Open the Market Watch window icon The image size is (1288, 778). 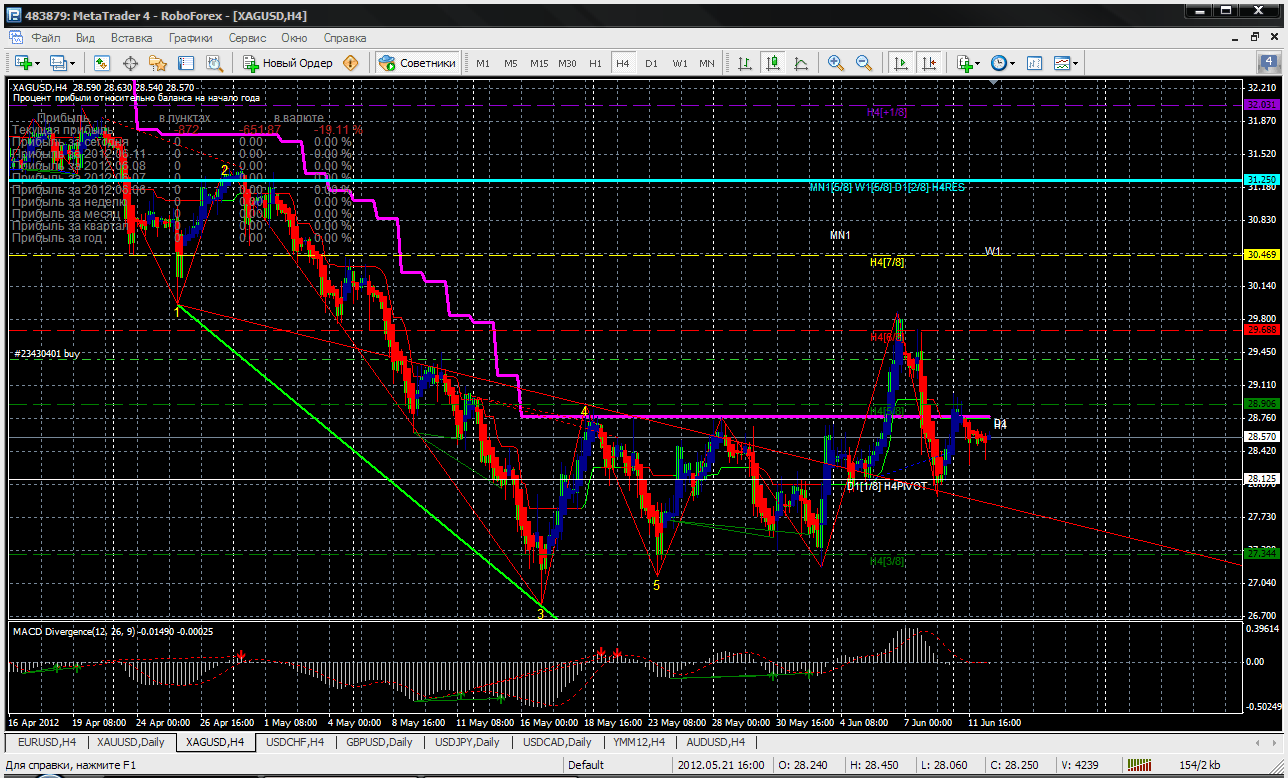click(102, 63)
